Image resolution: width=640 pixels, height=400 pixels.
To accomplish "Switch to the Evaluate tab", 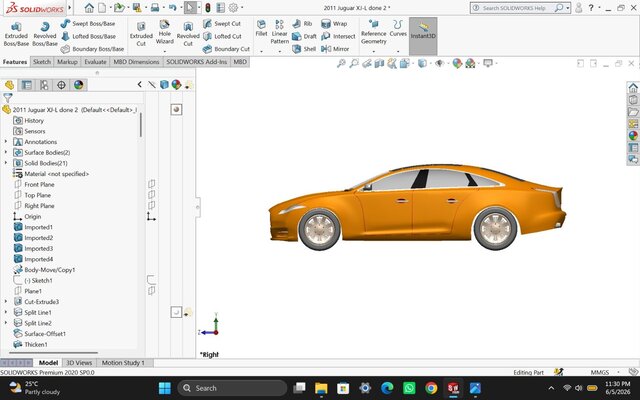I will point(95,62).
